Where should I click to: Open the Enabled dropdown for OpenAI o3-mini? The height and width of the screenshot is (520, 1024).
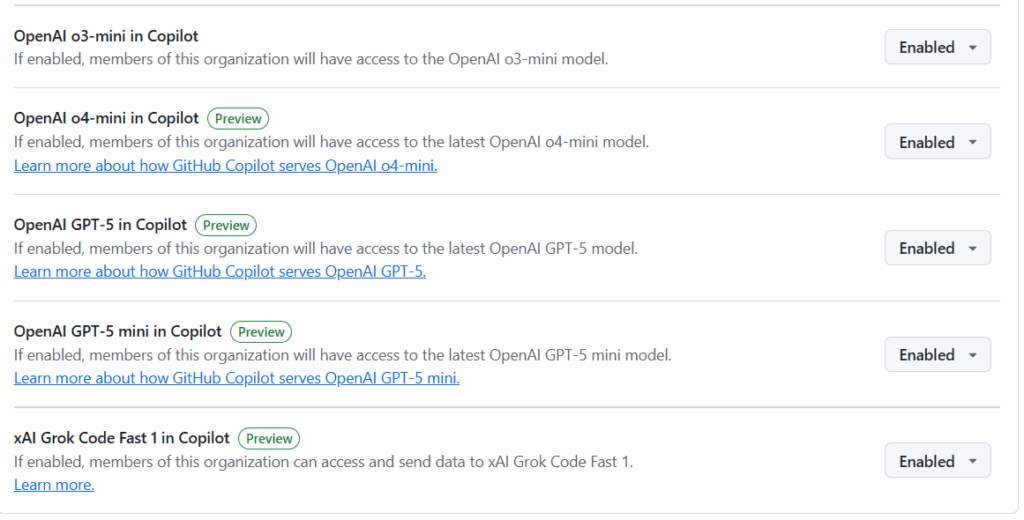click(x=937, y=47)
